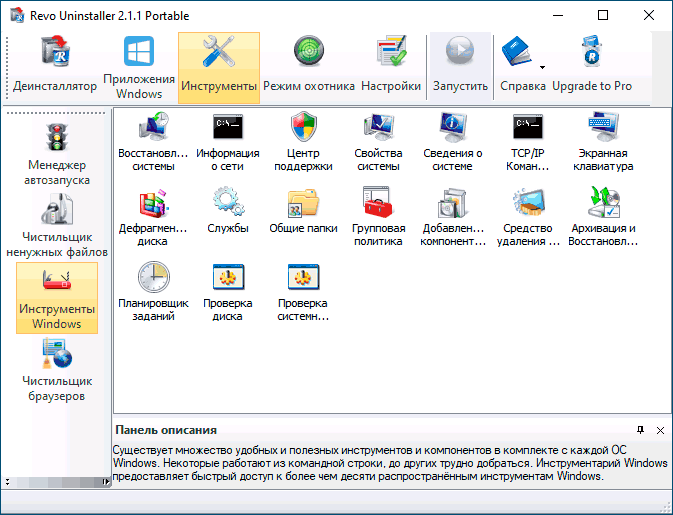Viewport: 673px width, 515px height.
Task: Pin the Панель описания panel
Action: (x=640, y=430)
